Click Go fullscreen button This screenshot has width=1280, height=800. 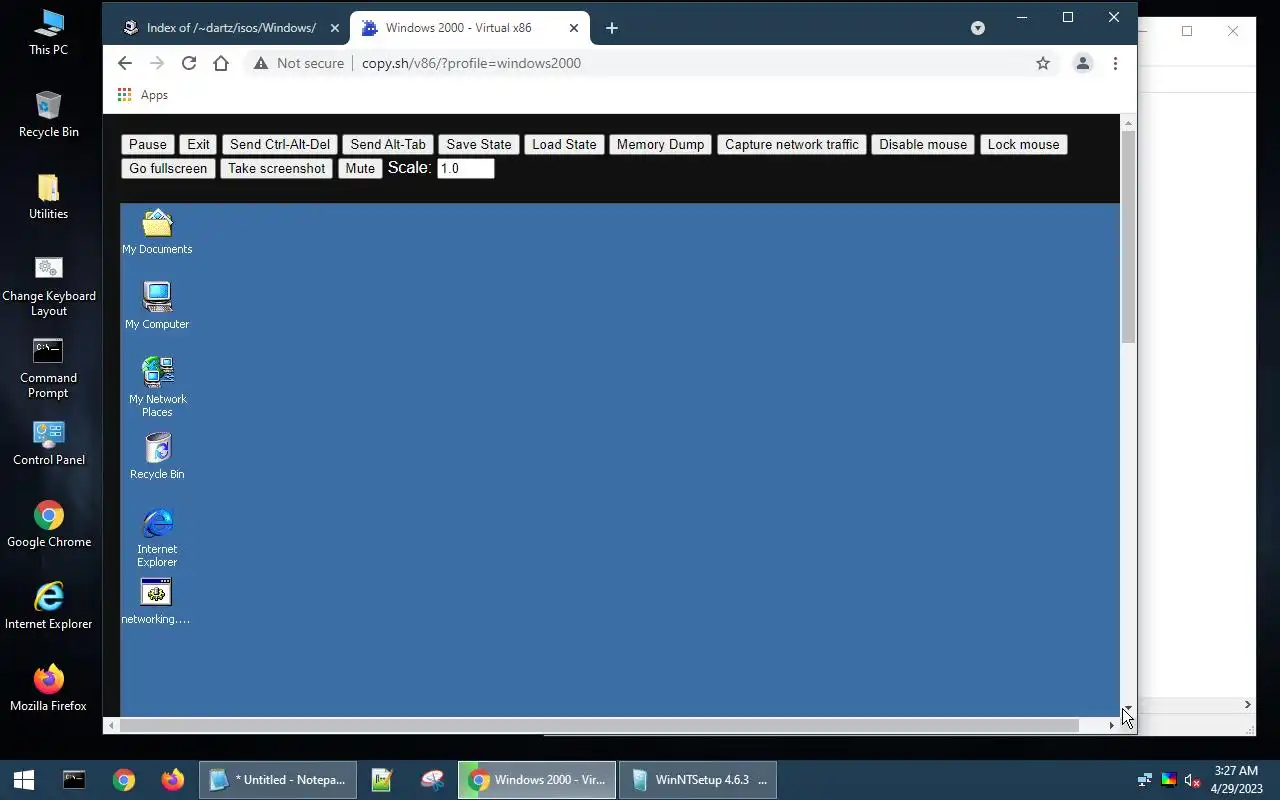[x=168, y=168]
